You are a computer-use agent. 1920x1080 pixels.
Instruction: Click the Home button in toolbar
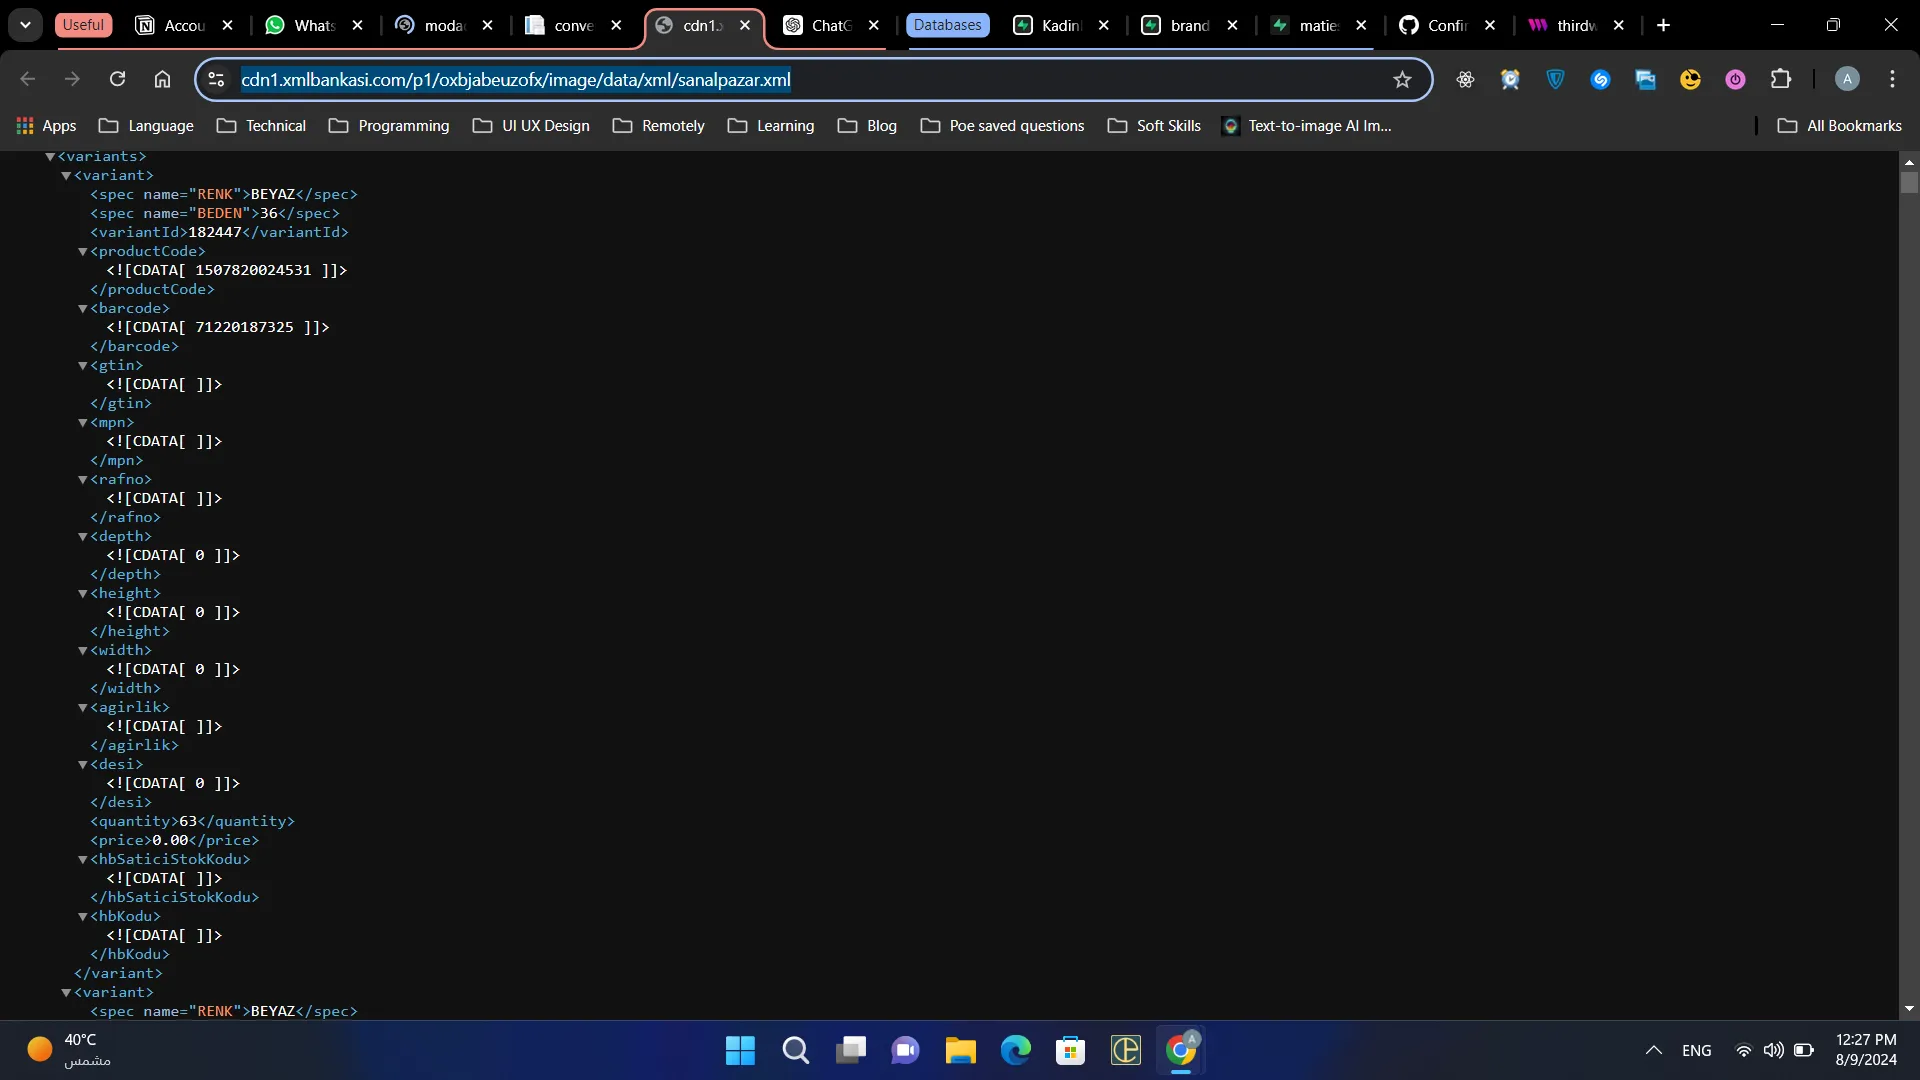[162, 79]
